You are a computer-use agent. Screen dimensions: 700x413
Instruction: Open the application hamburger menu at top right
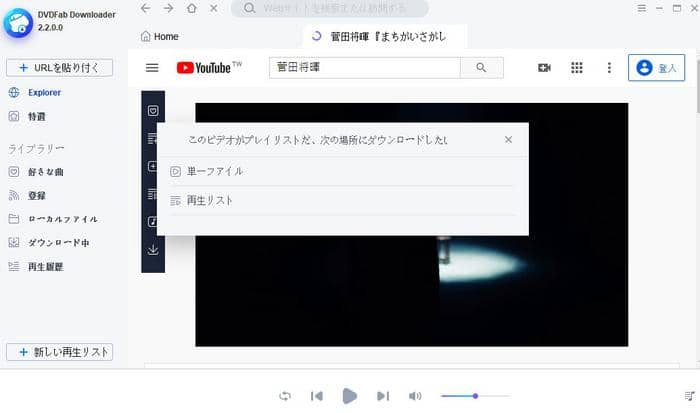642,8
